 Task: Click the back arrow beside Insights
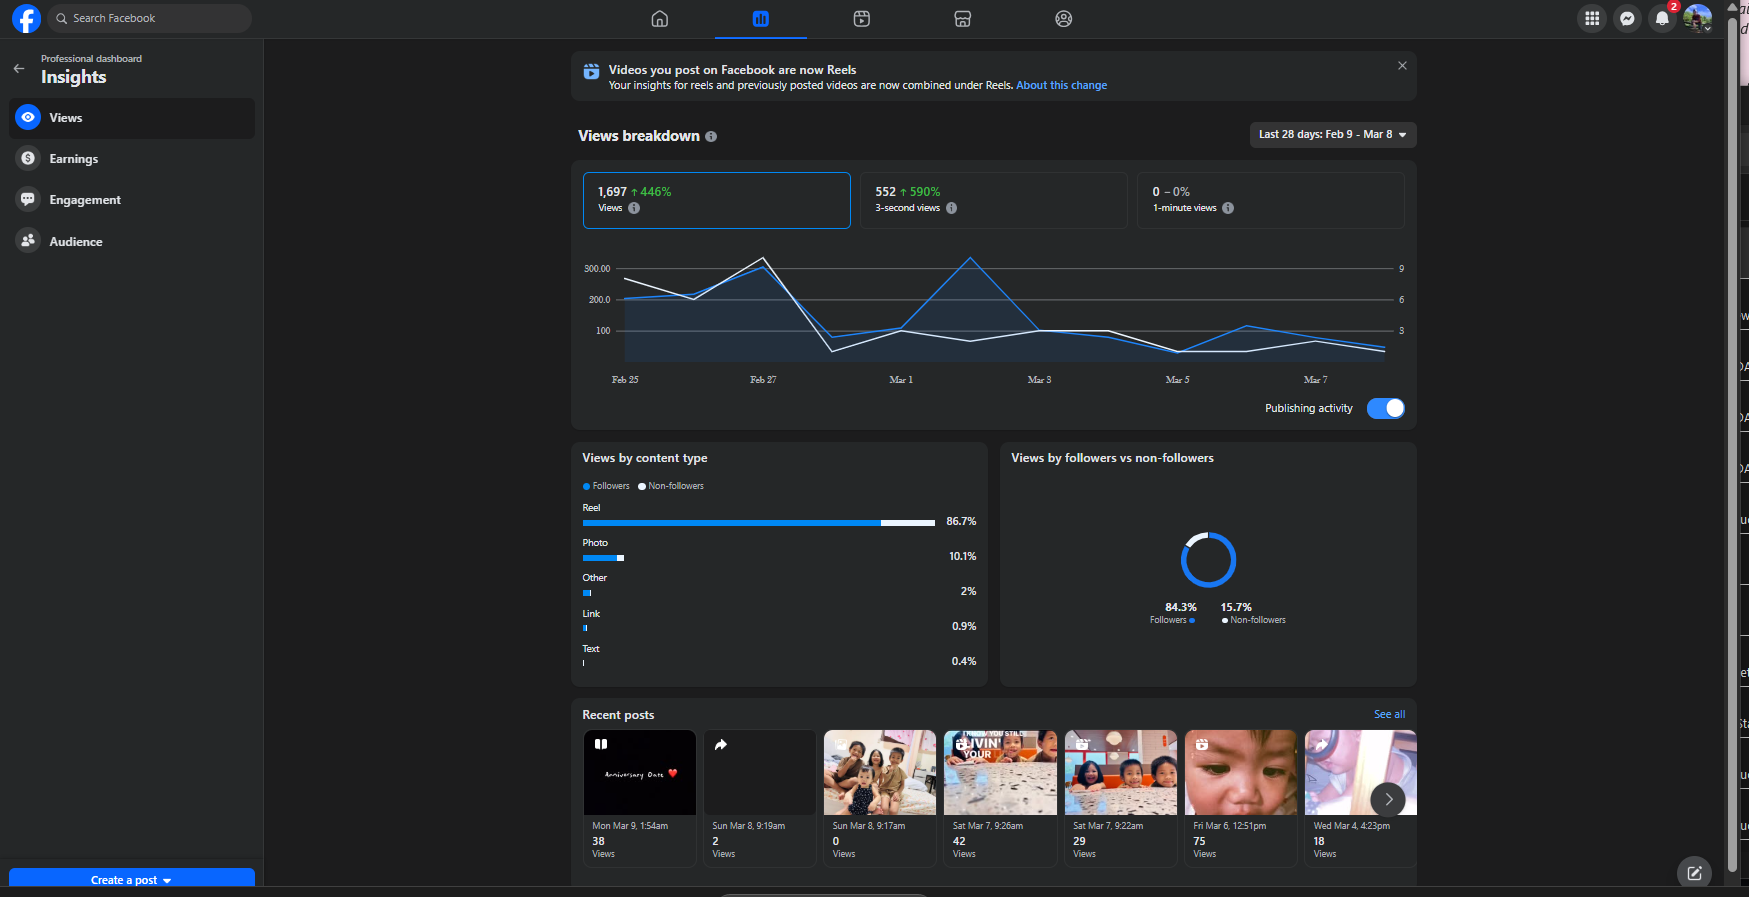(19, 69)
